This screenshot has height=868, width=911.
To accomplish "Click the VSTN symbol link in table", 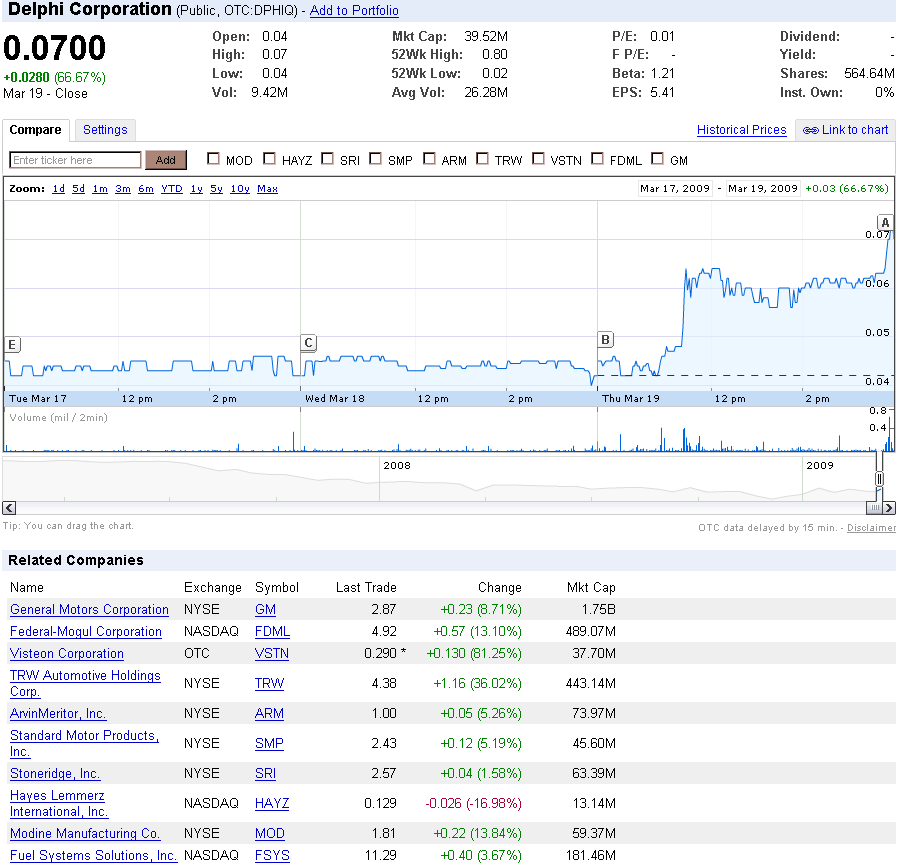I will (272, 654).
